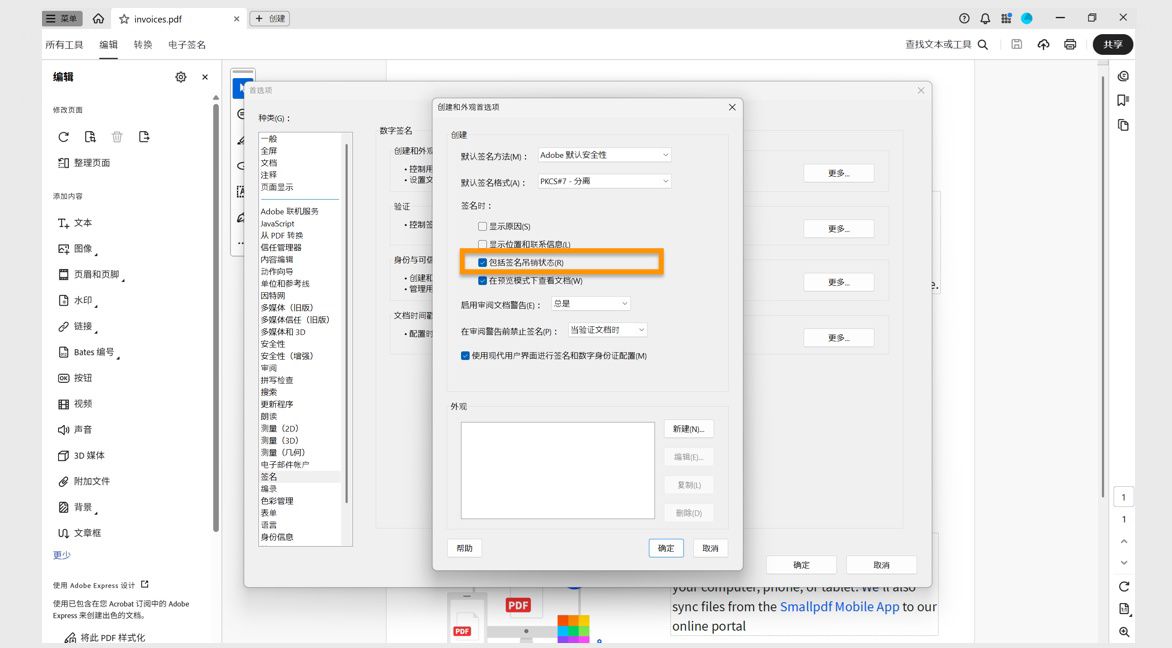
Task: Open the notifications bell icon
Action: pos(985,18)
